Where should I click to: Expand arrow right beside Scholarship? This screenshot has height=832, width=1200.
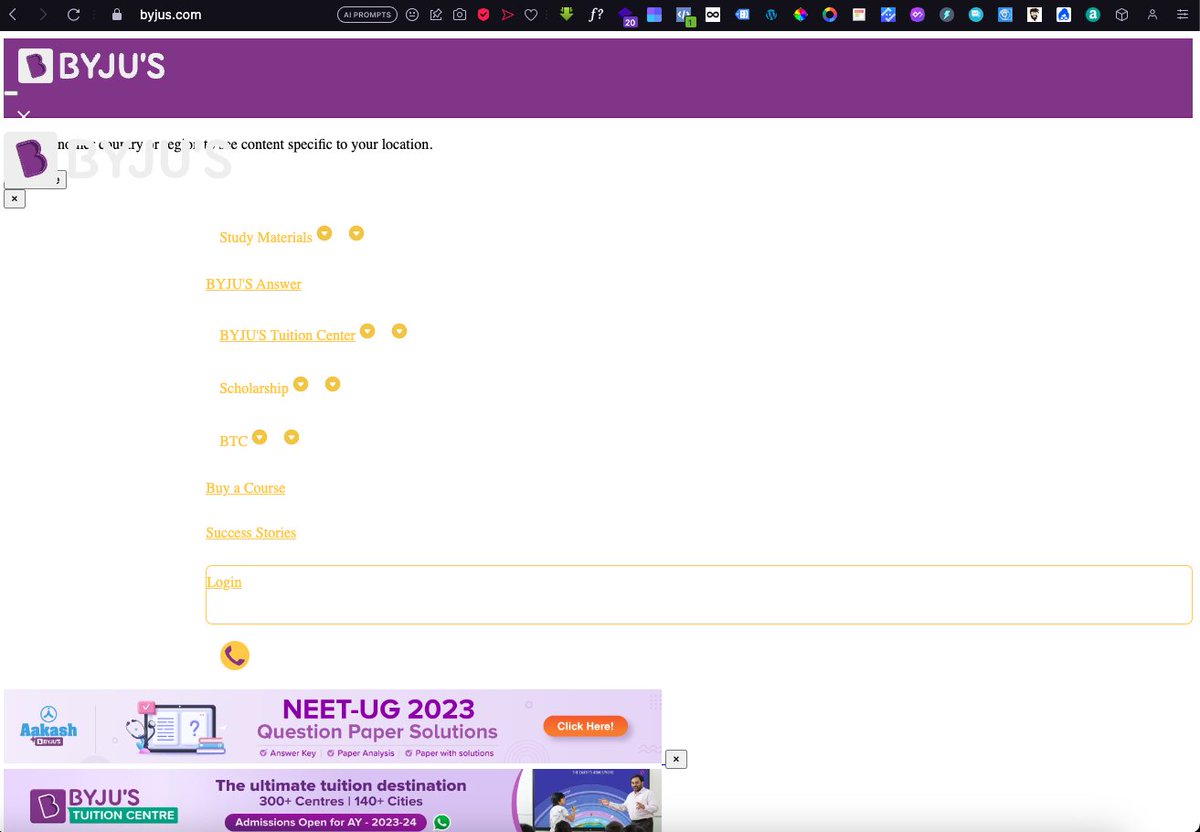(300, 384)
